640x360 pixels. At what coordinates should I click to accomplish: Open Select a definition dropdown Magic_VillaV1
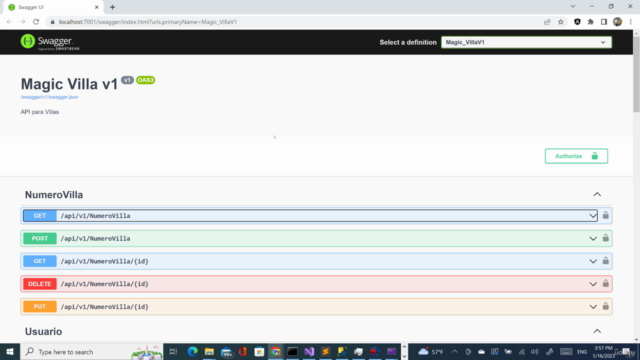coord(526,42)
